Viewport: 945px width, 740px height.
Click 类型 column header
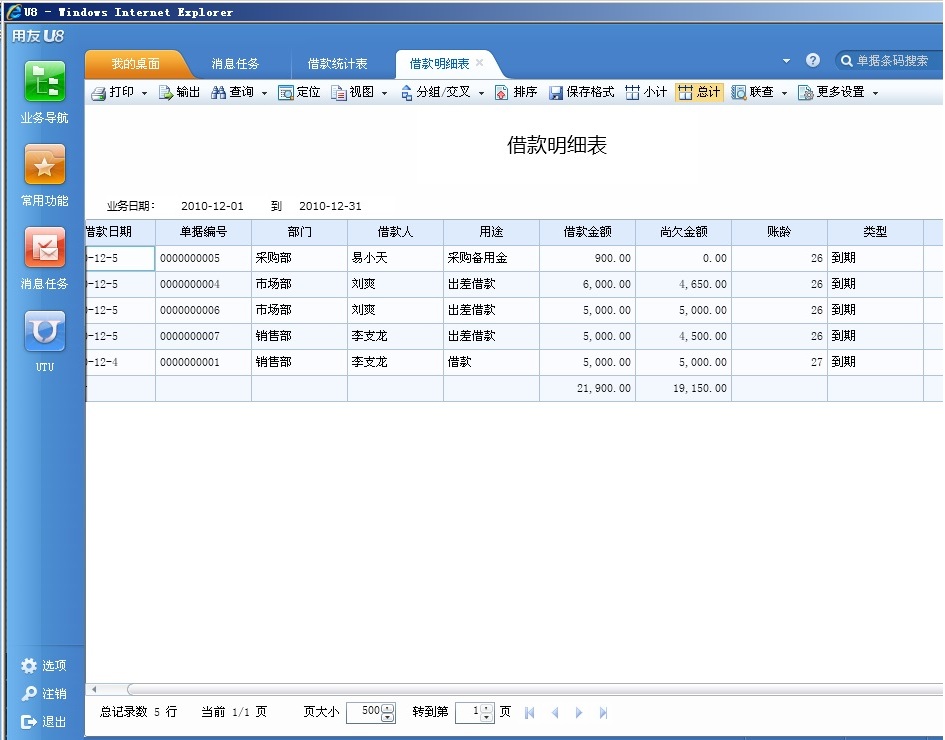(x=875, y=232)
